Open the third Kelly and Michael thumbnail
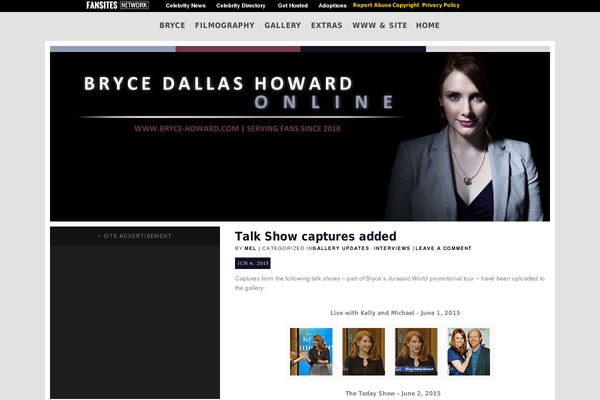 [416, 351]
